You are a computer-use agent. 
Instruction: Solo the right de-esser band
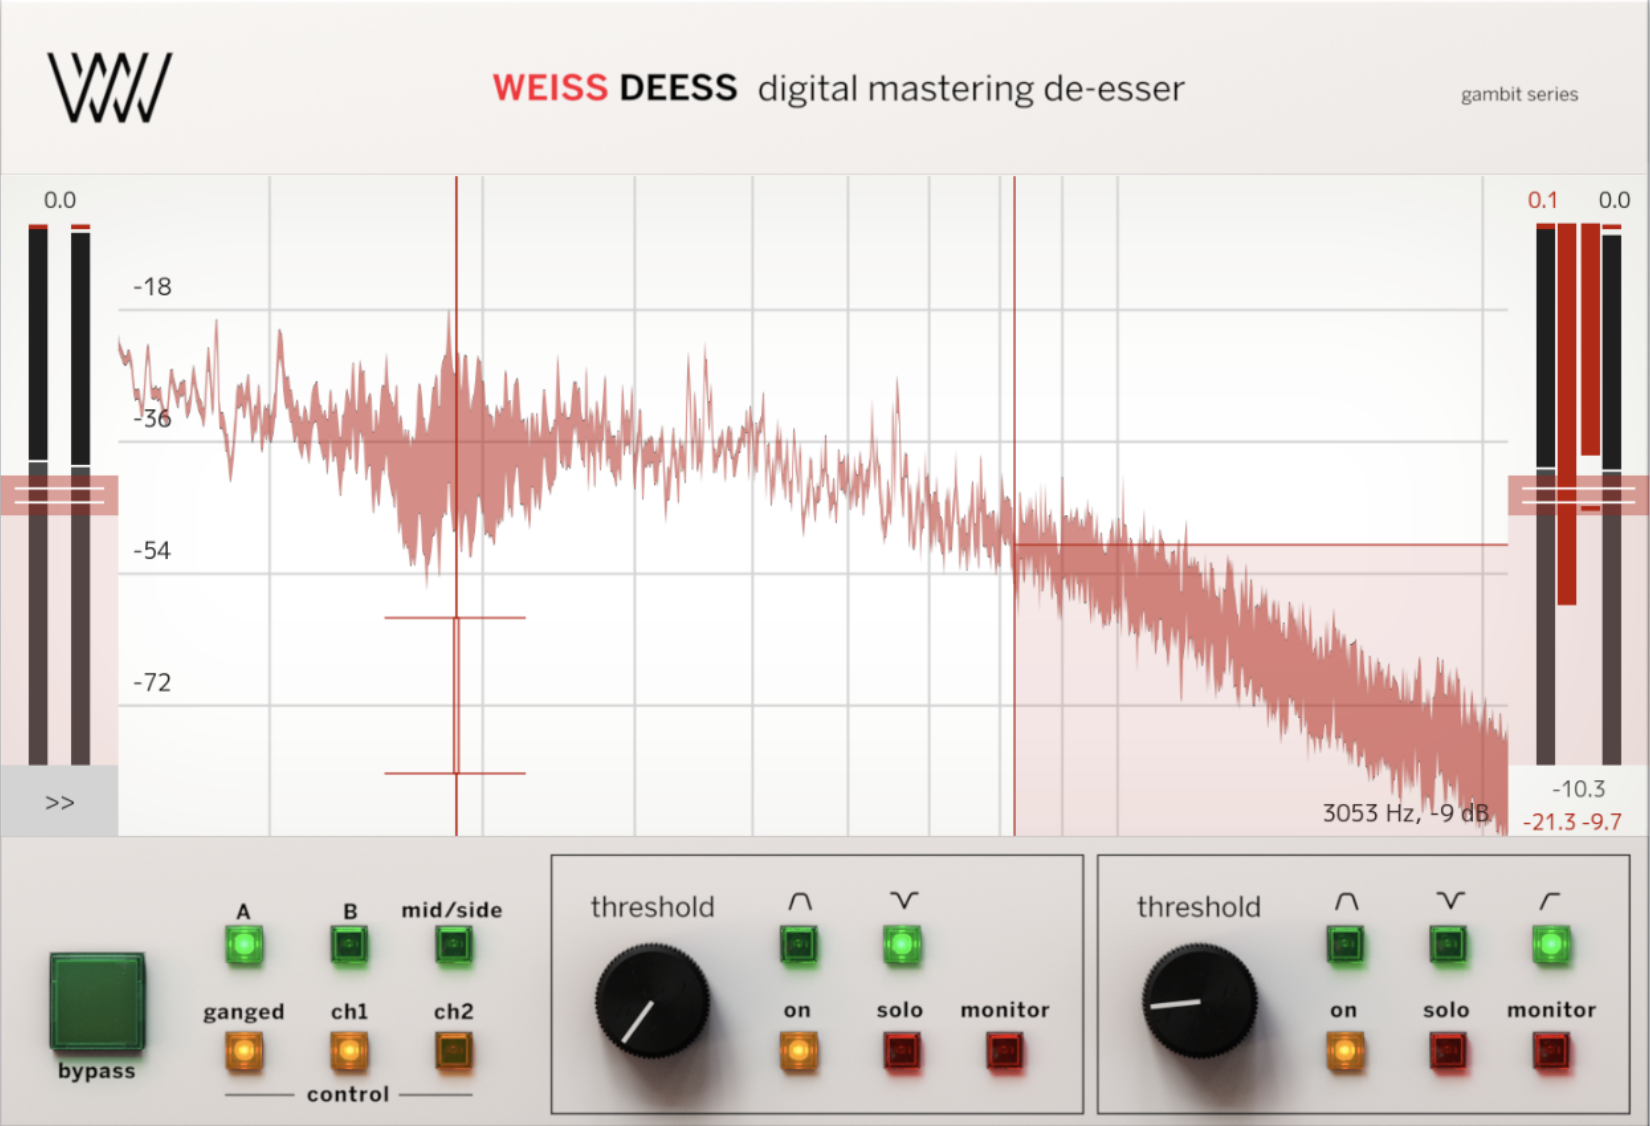coord(1447,1051)
